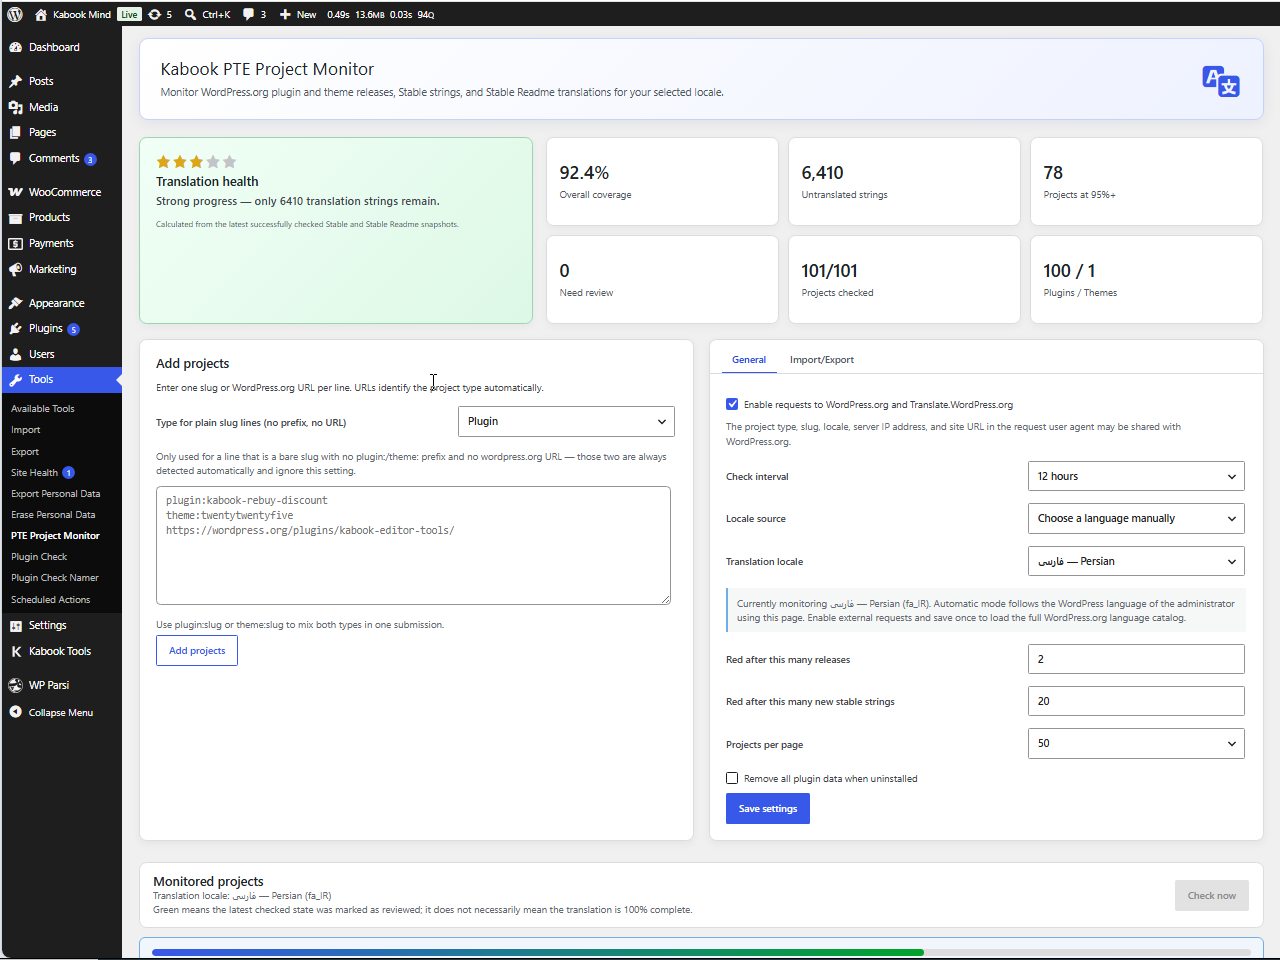Click the Add projects button

[197, 650]
